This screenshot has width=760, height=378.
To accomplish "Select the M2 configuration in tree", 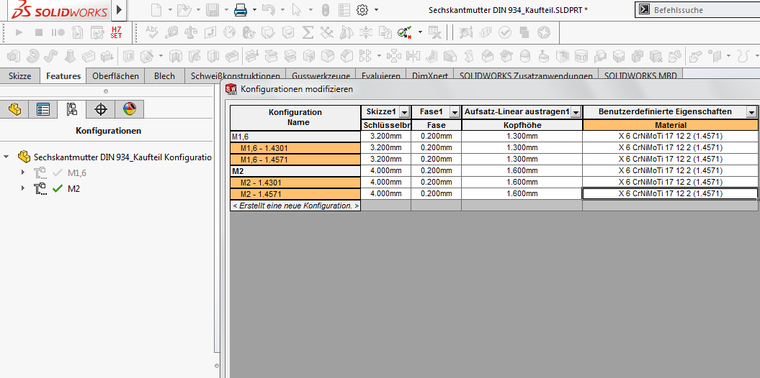I will click(74, 189).
